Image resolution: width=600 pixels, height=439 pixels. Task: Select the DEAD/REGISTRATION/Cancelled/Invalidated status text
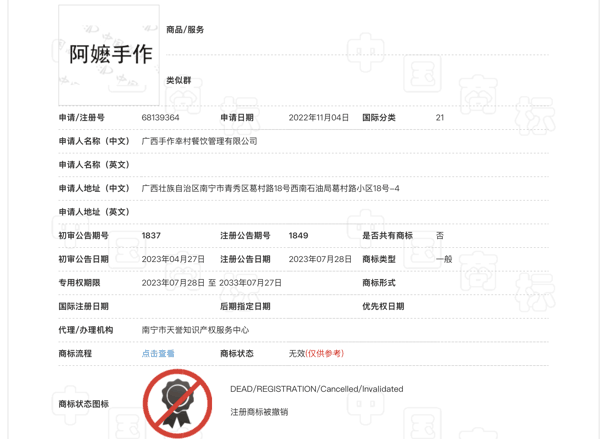[317, 389]
